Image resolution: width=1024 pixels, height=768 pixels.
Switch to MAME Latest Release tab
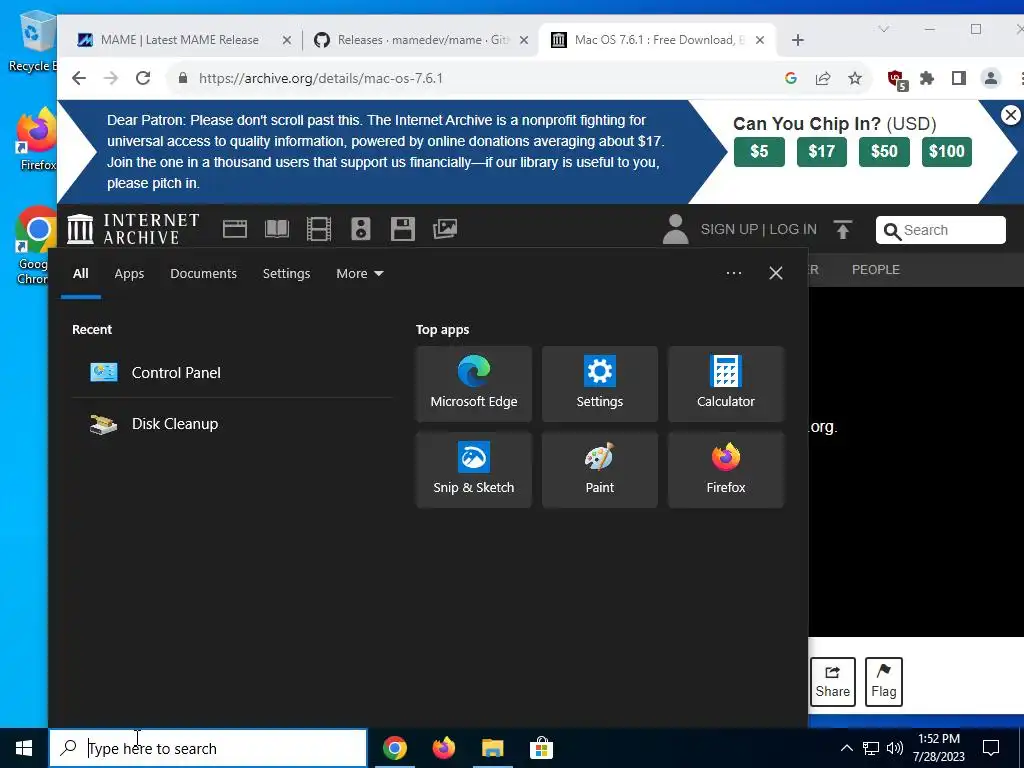(x=179, y=40)
